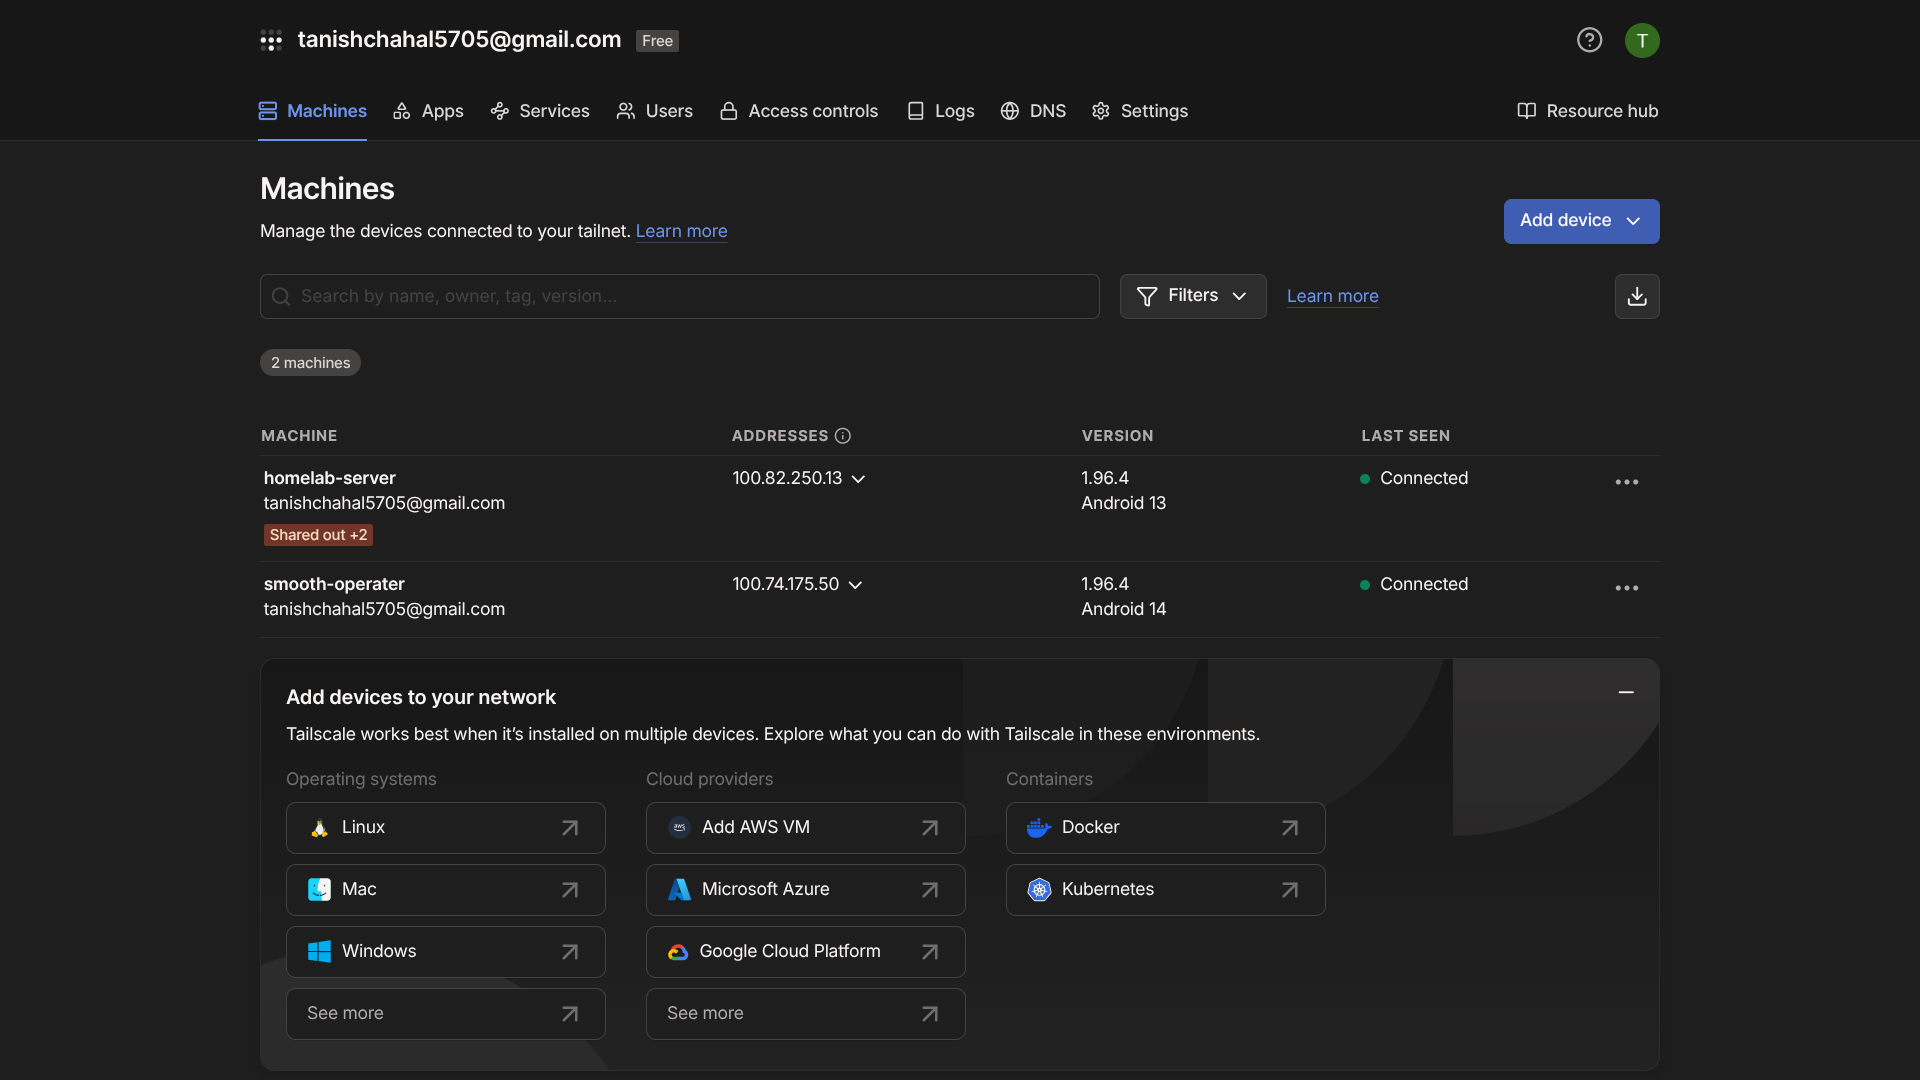
Task: Go to the Users tab
Action: click(x=654, y=111)
